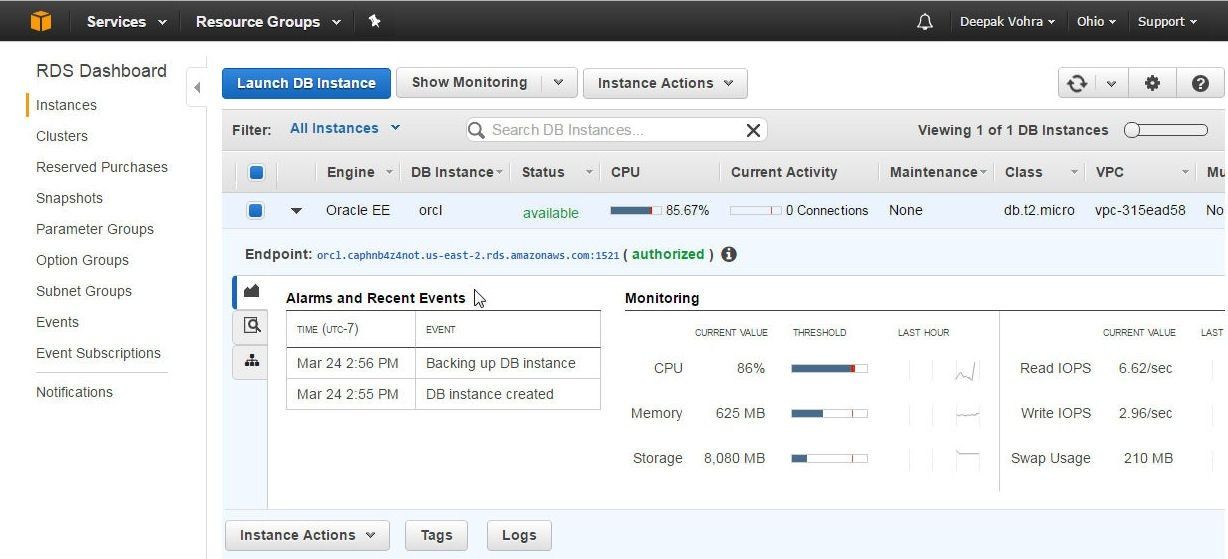Click the CPU 85.67% usage bar
This screenshot has width=1228, height=559.
coord(635,211)
